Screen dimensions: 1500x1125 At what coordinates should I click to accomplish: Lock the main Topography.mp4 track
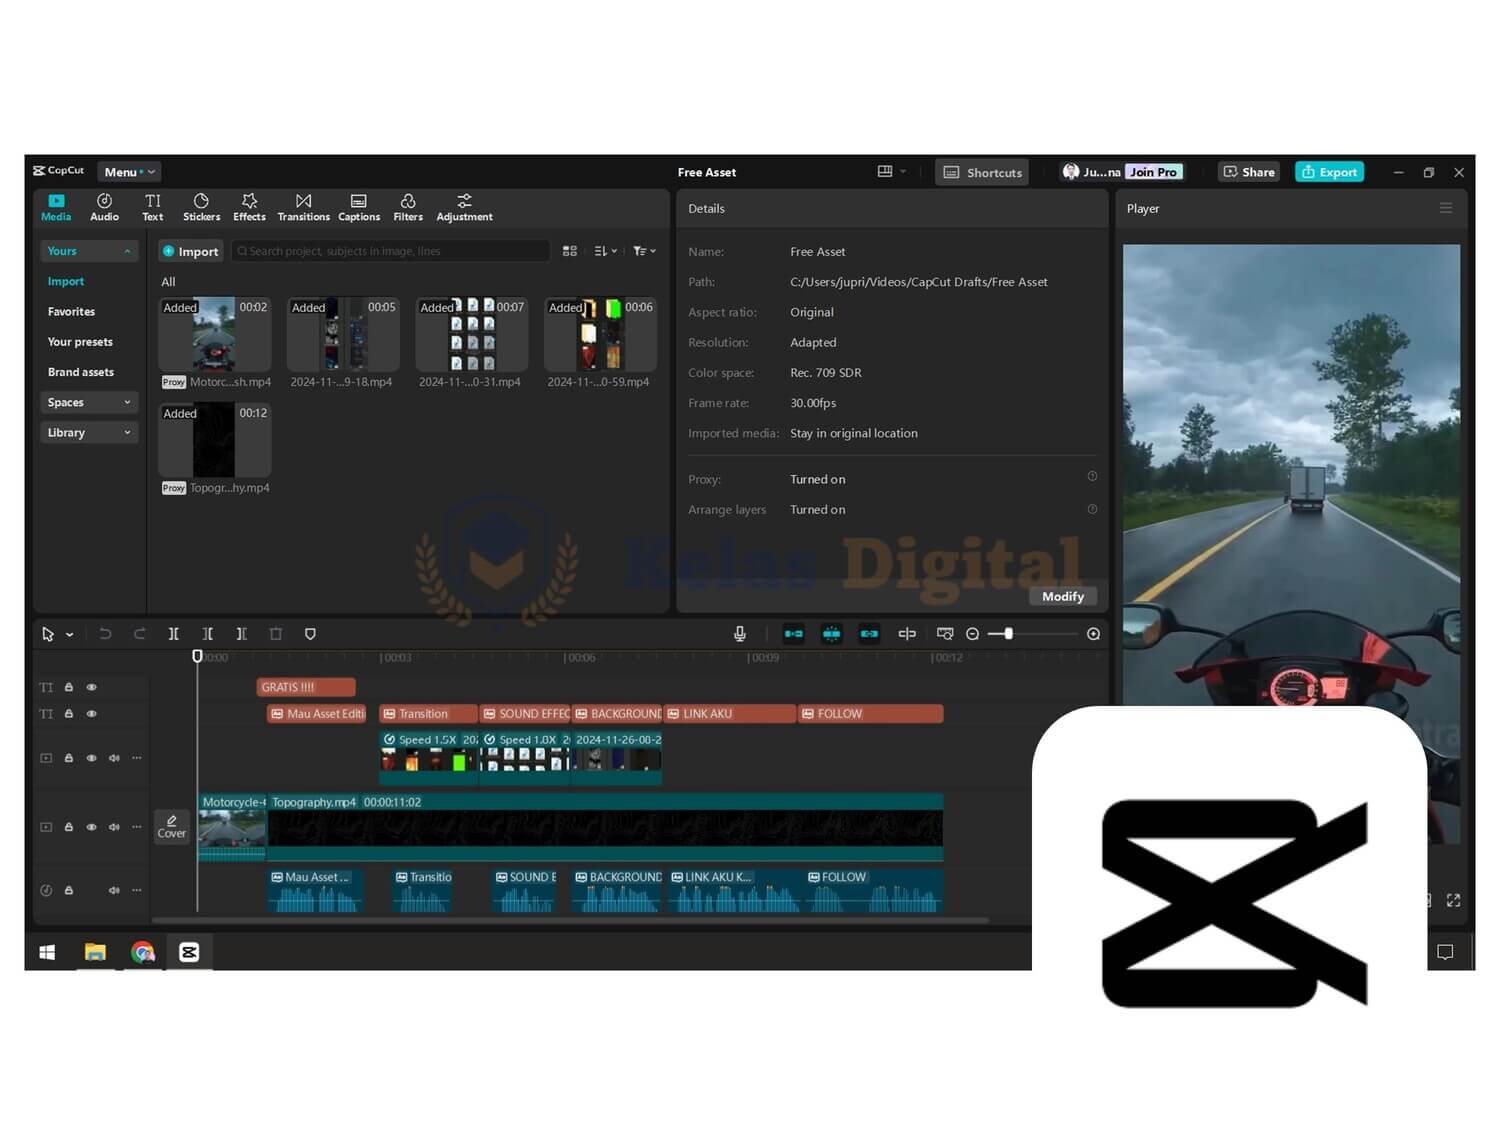(x=69, y=827)
